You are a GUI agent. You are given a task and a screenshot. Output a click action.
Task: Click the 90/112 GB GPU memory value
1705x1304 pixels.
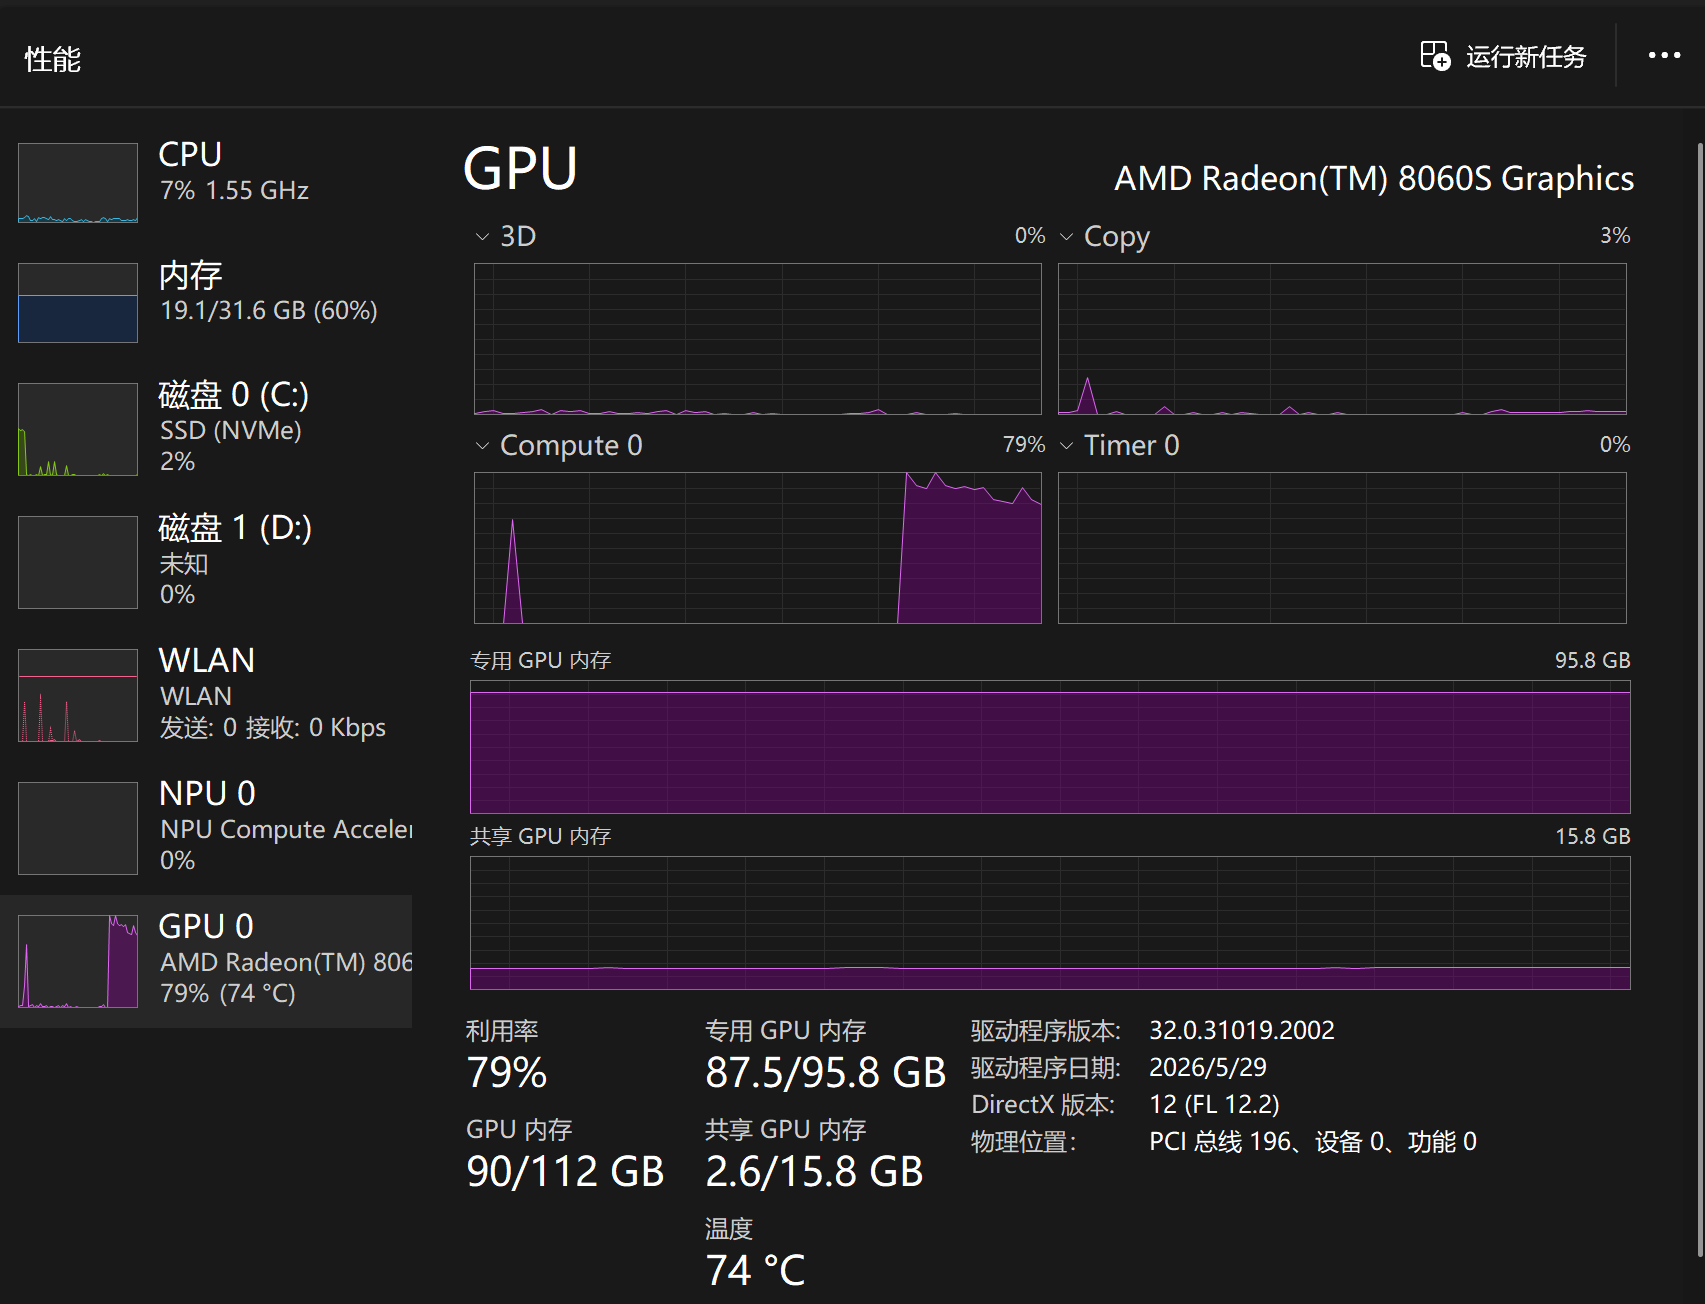click(565, 1172)
